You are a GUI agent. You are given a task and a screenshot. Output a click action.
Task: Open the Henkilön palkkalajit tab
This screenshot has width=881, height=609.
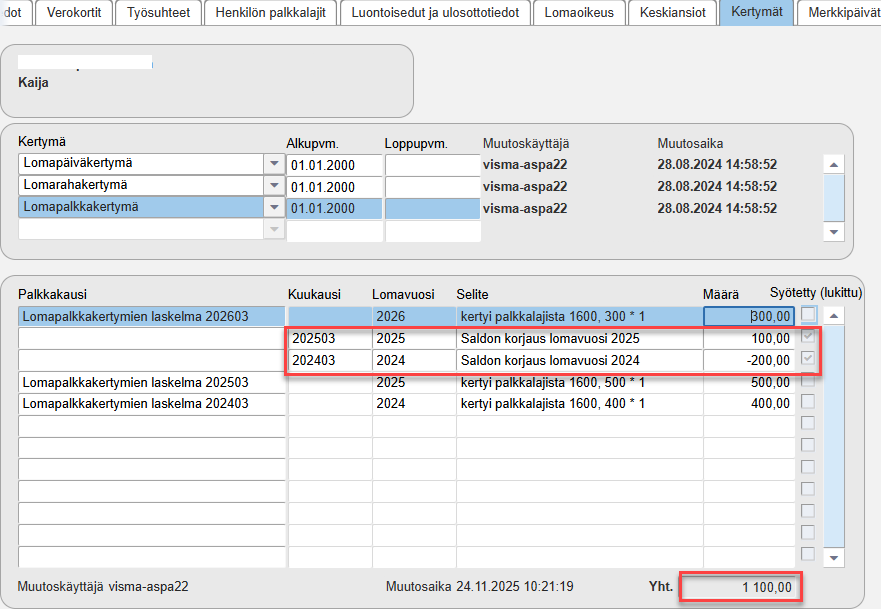[270, 12]
